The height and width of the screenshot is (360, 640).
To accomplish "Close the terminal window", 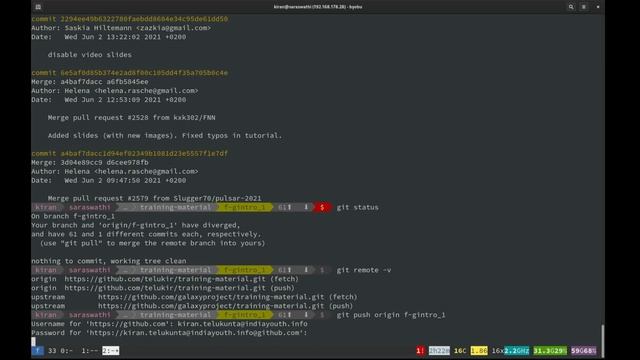I will point(598,7).
